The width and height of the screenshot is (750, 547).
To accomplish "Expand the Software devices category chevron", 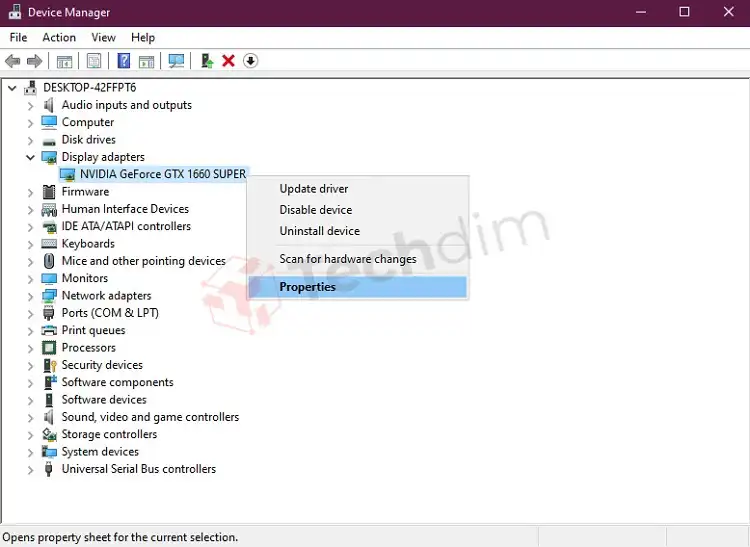I will coord(30,400).
